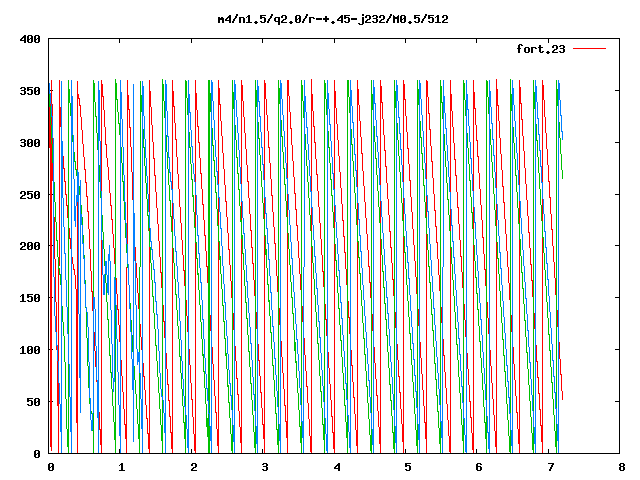Viewport: 640px width, 480px height.
Task: Click the x-axis label 6
Action: coord(479,467)
